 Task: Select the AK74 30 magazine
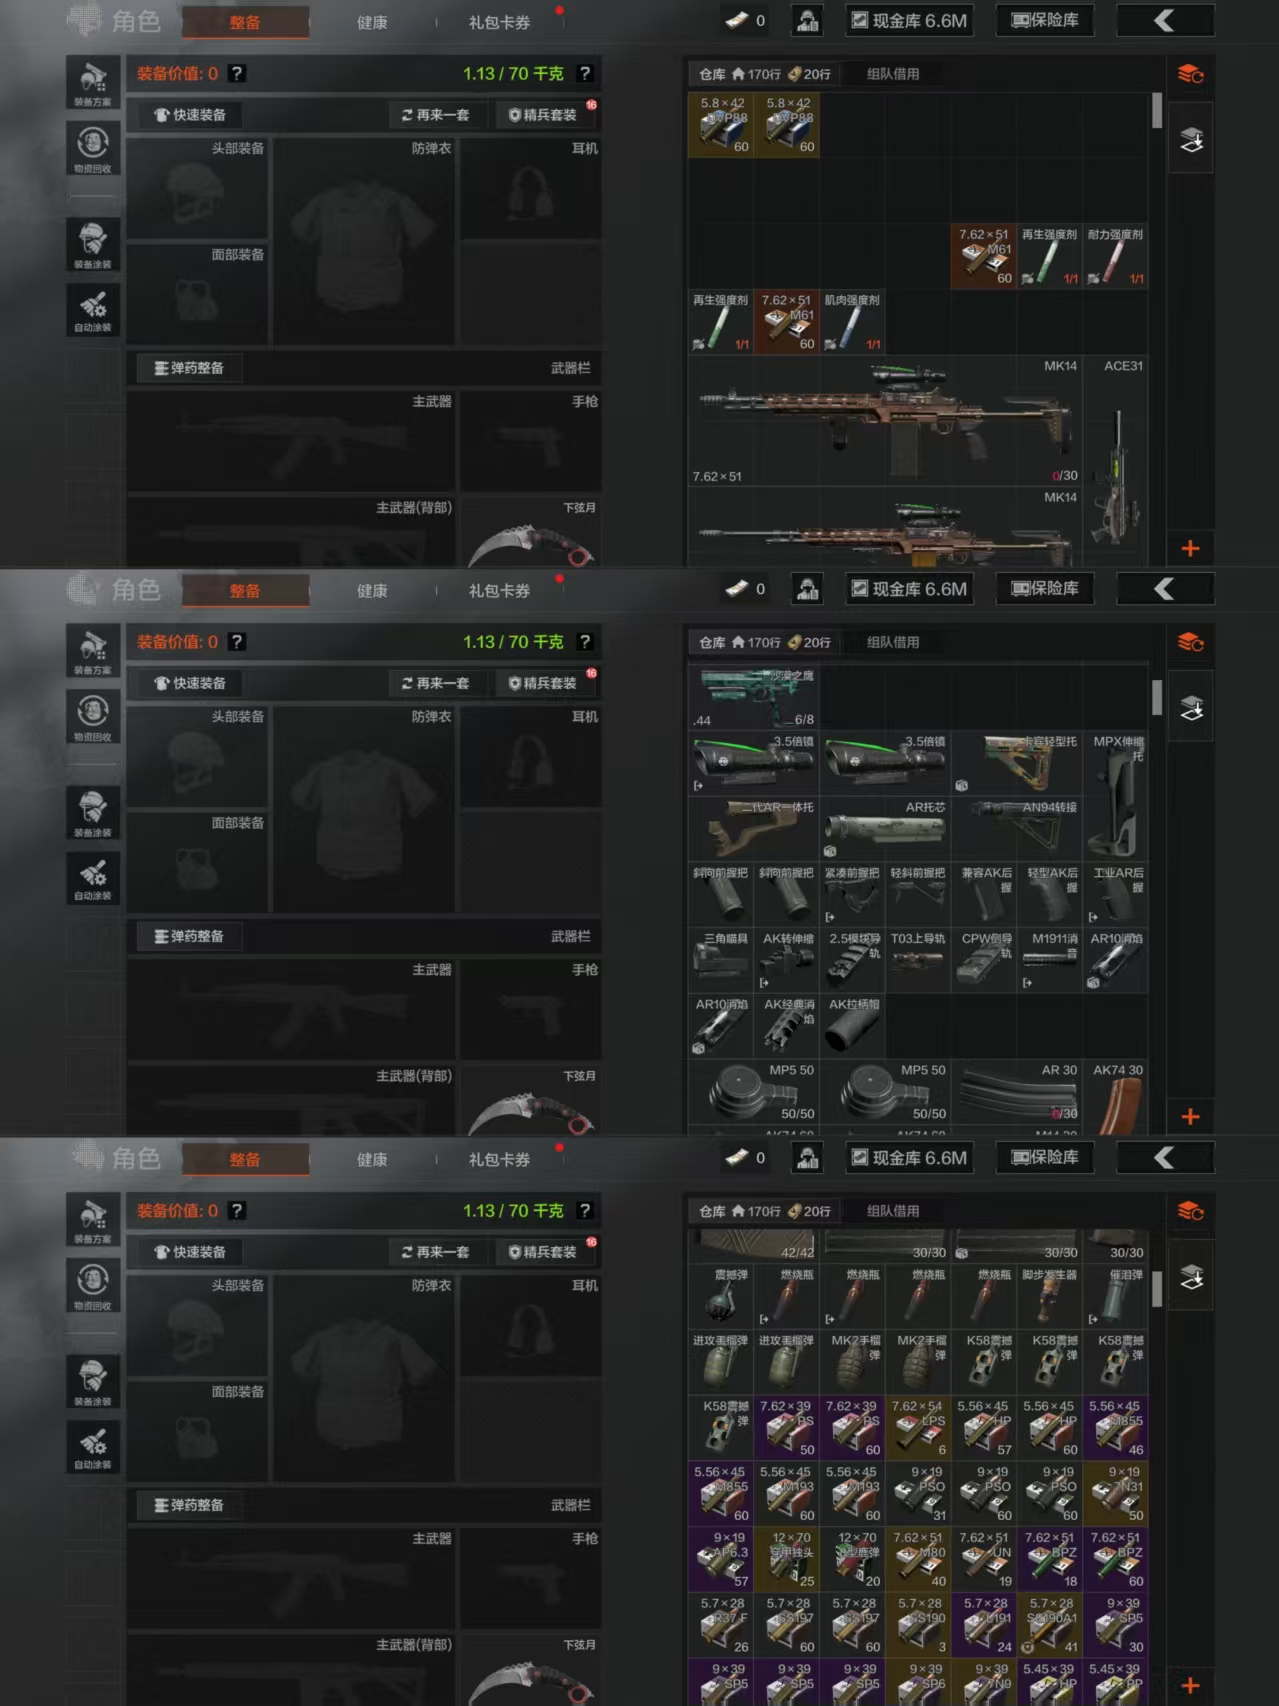point(1116,1097)
